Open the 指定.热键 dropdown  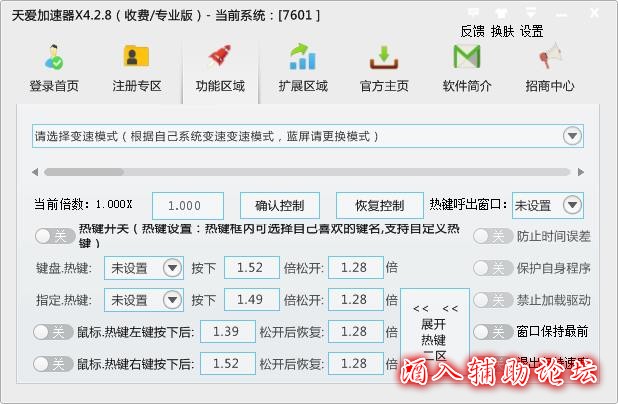[144, 300]
